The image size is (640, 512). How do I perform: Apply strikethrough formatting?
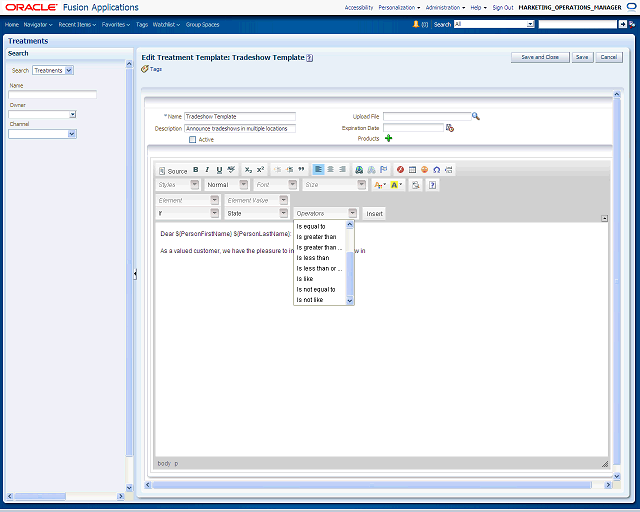tap(231, 170)
